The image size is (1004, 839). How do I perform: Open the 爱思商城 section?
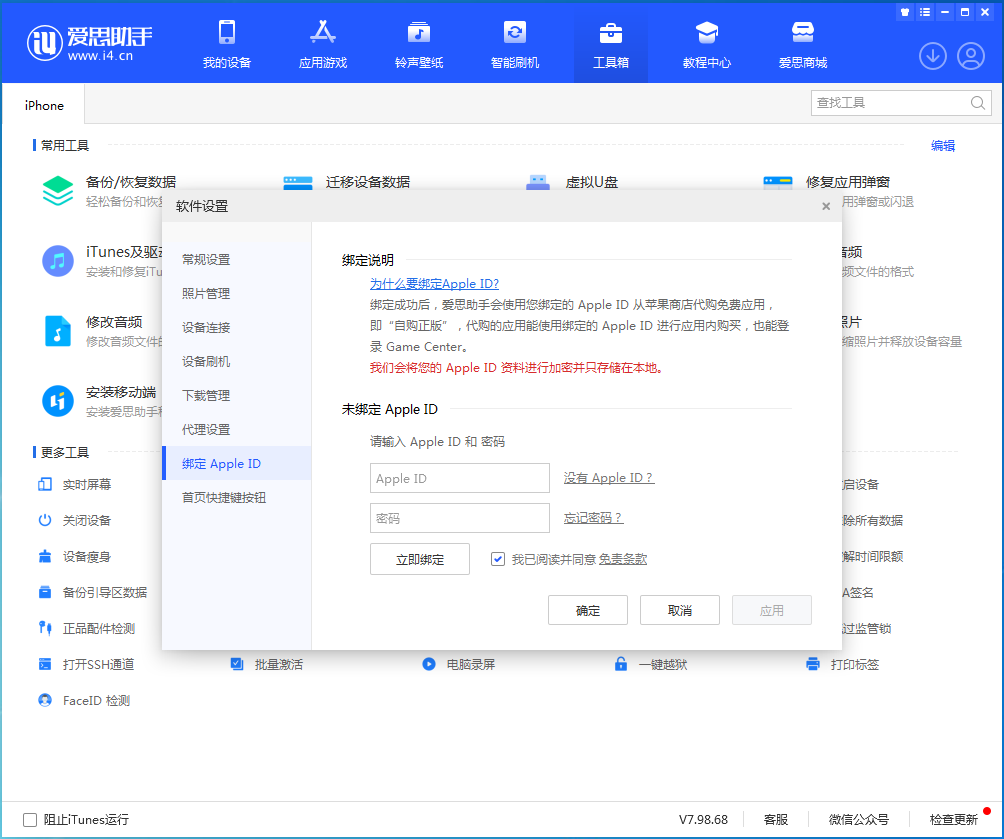click(803, 44)
